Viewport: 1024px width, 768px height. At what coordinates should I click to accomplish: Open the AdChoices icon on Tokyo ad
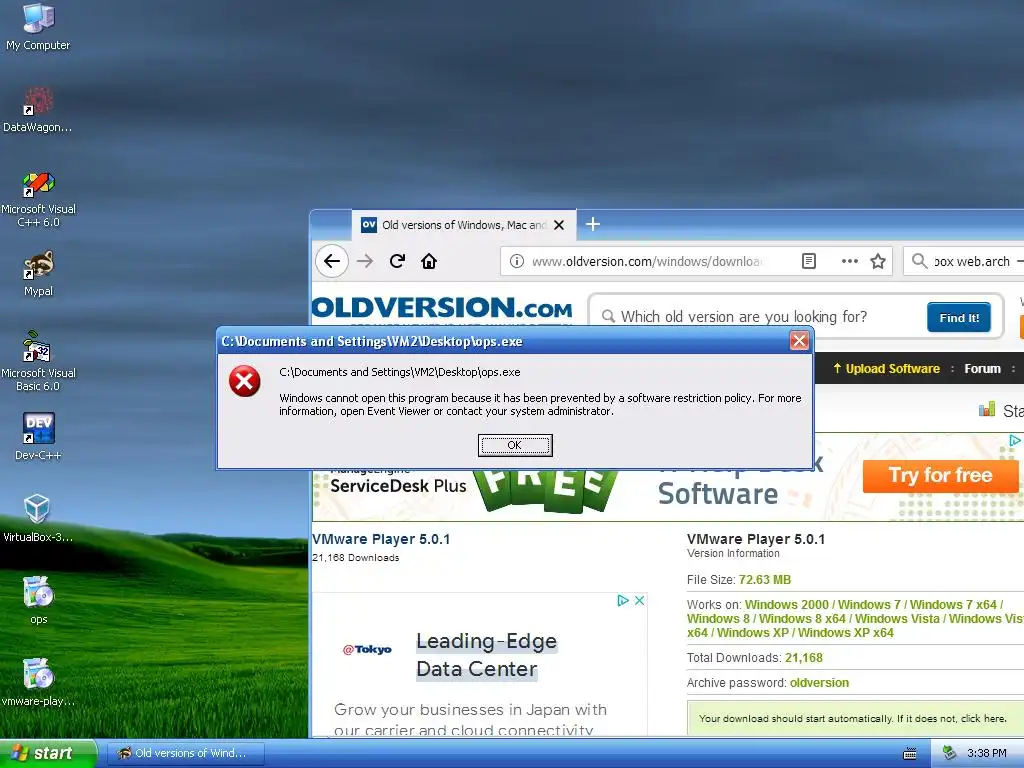click(x=622, y=600)
